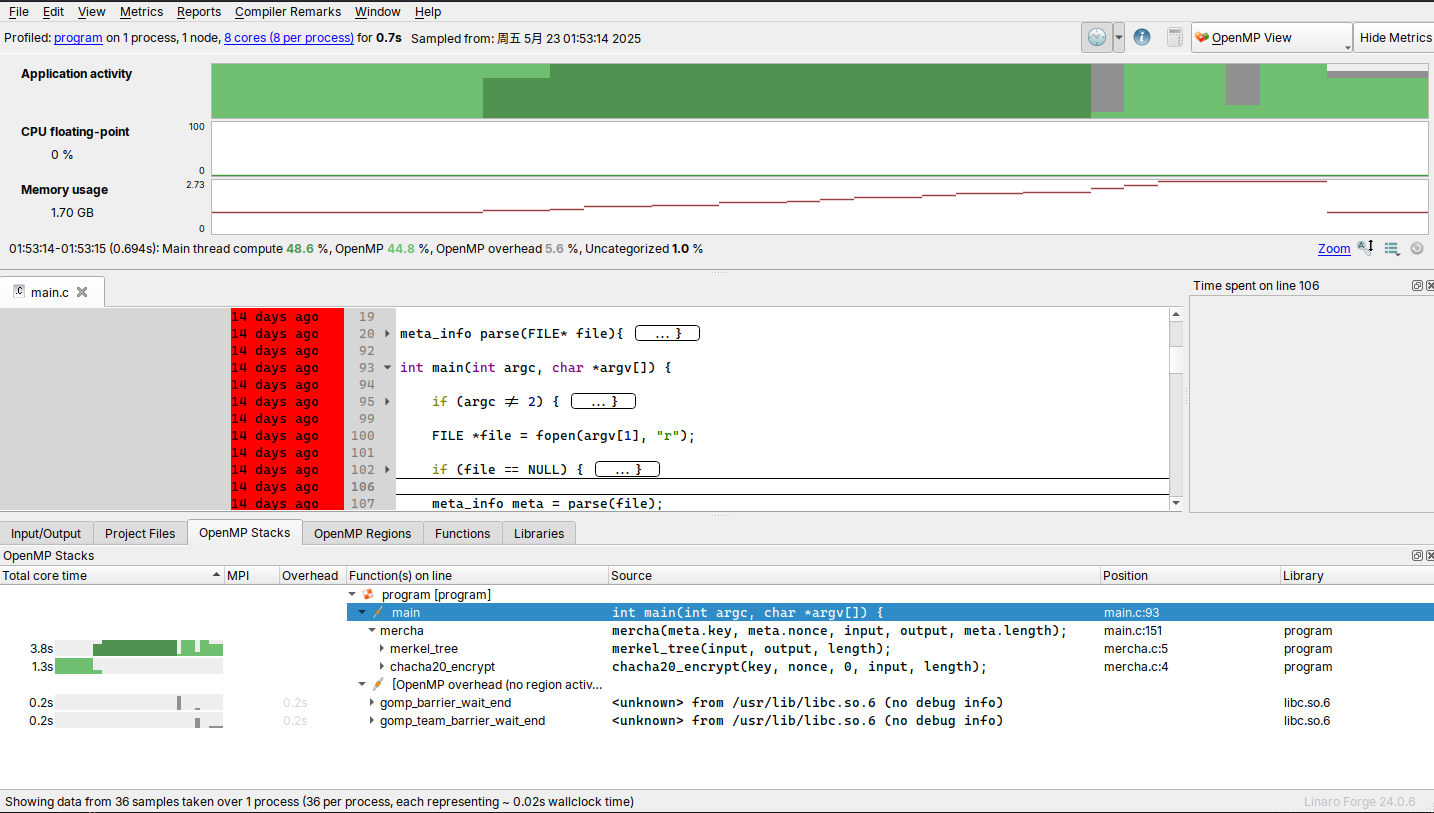This screenshot has width=1434, height=813.
Task: Open dropdown arrow next to clock icon
Action: point(1119,38)
